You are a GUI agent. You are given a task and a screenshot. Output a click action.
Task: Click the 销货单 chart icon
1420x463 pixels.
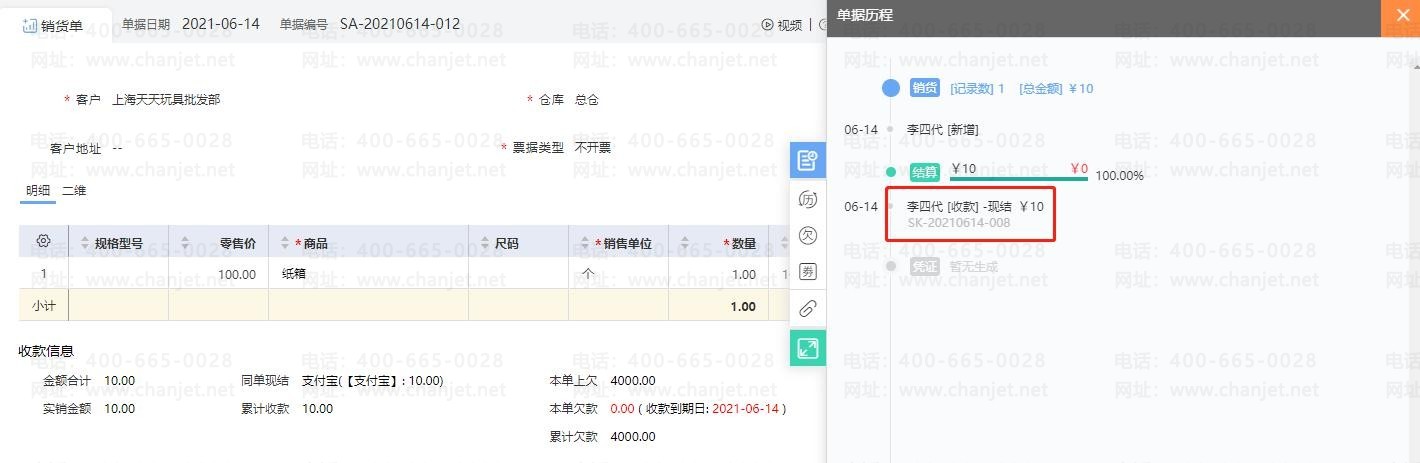tap(30, 25)
